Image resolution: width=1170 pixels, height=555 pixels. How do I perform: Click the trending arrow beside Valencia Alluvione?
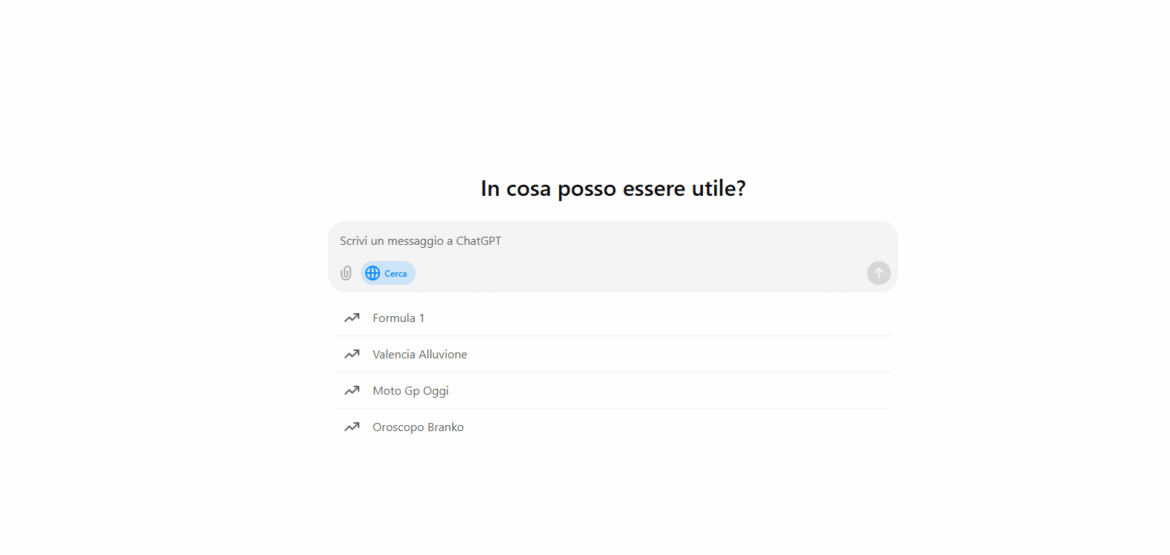pyautogui.click(x=352, y=354)
